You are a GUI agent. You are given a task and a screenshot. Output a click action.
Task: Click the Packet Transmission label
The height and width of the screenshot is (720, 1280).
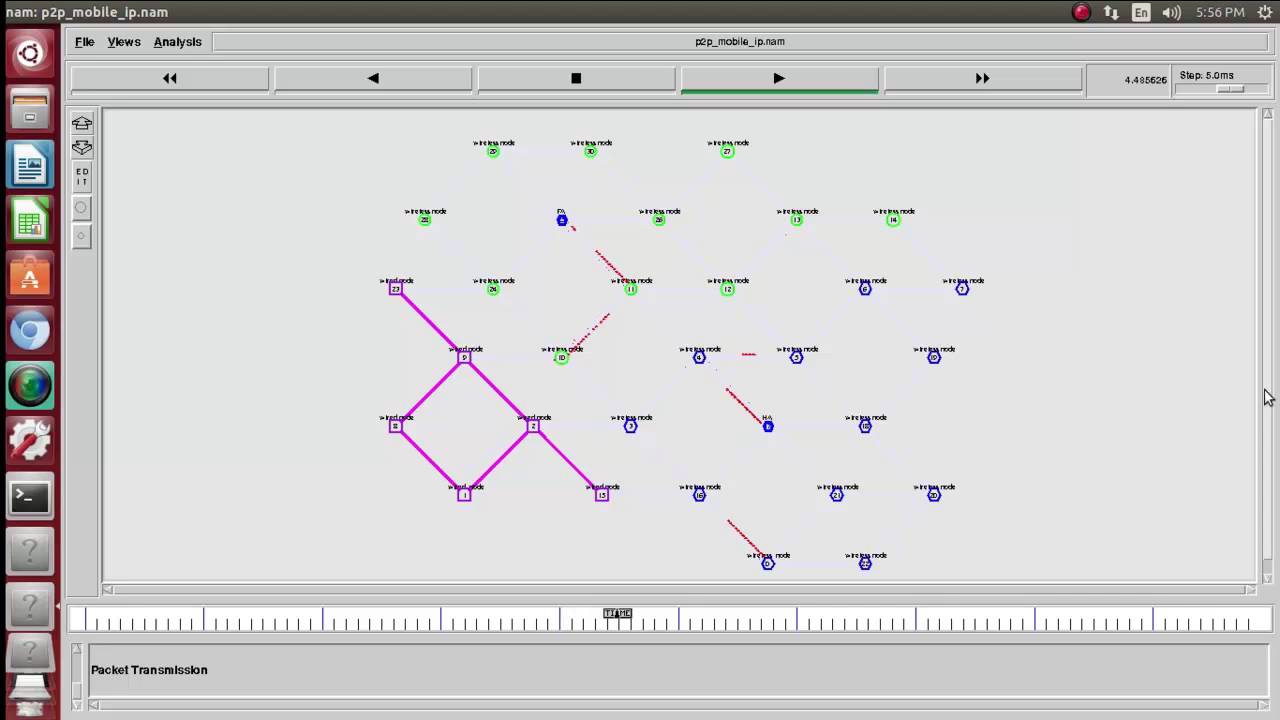(149, 670)
